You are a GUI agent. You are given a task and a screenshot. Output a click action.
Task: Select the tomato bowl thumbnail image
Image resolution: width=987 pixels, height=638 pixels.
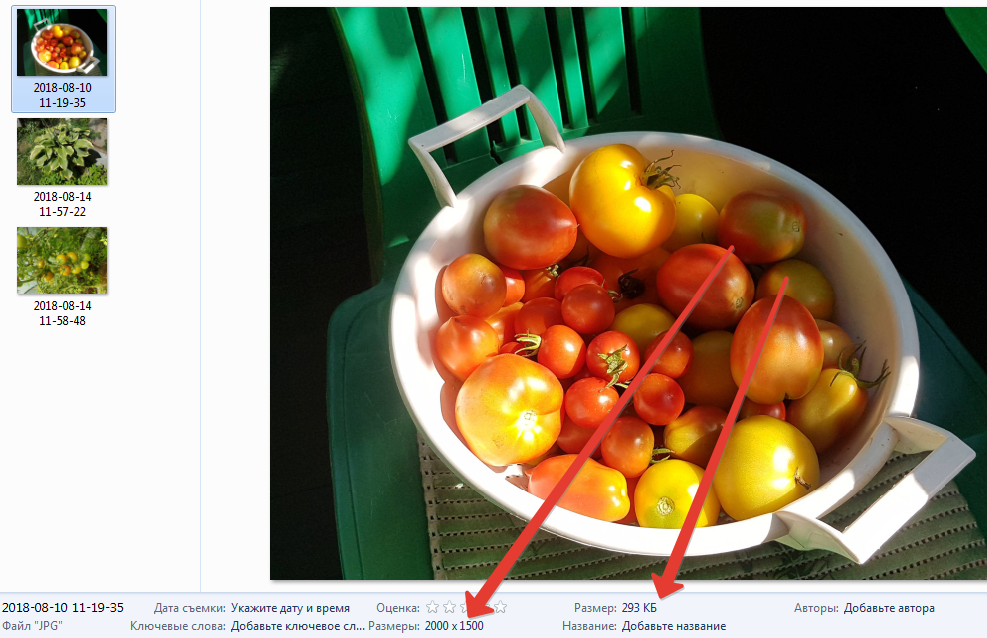point(62,42)
